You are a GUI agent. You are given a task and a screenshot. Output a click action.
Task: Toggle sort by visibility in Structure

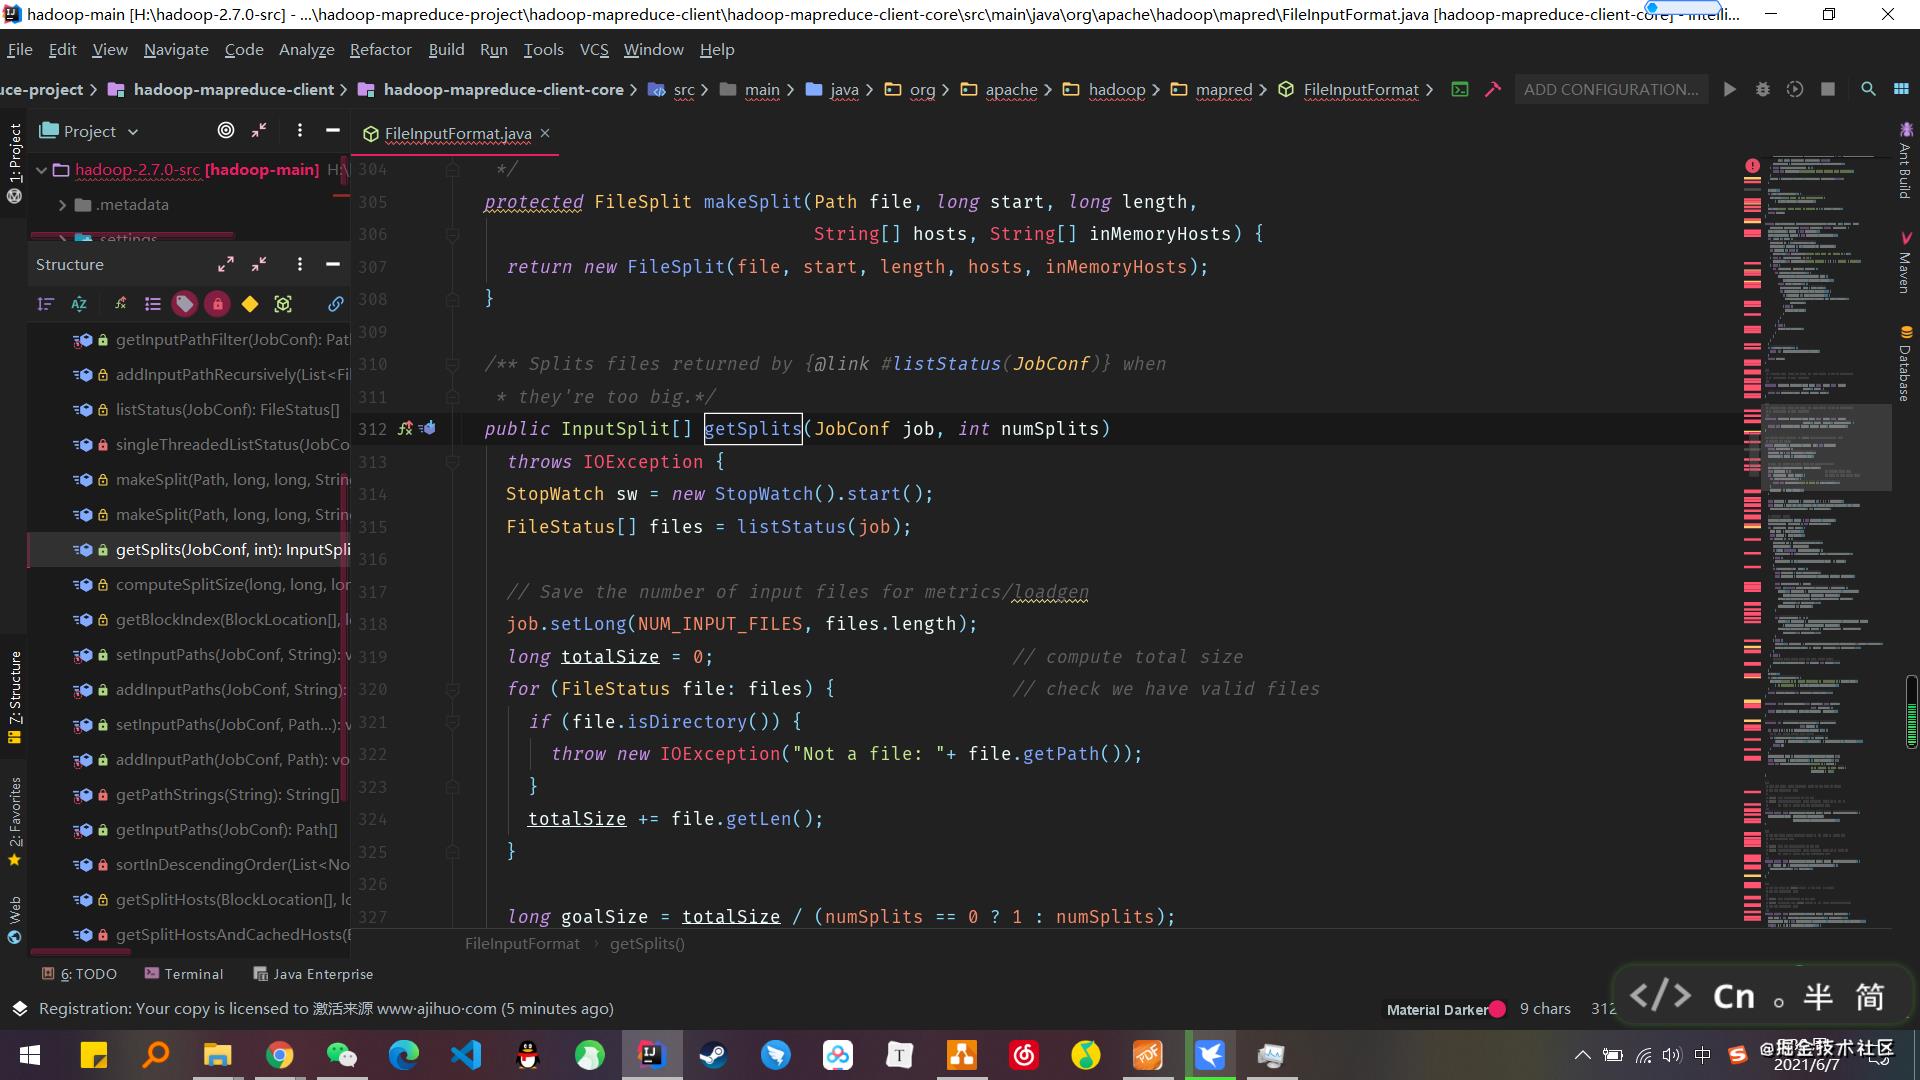(x=46, y=304)
